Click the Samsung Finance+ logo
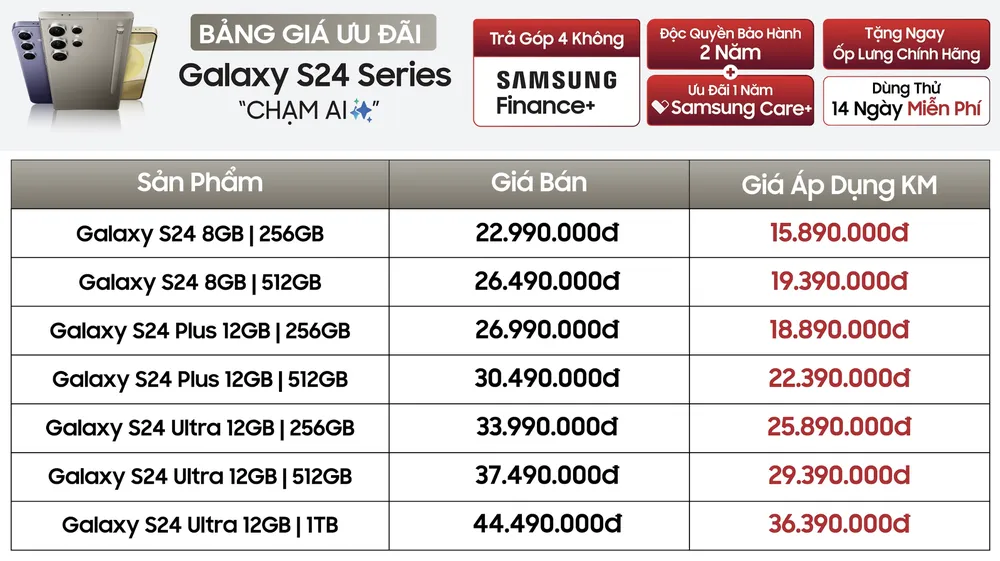1000x561 pixels. point(556,93)
